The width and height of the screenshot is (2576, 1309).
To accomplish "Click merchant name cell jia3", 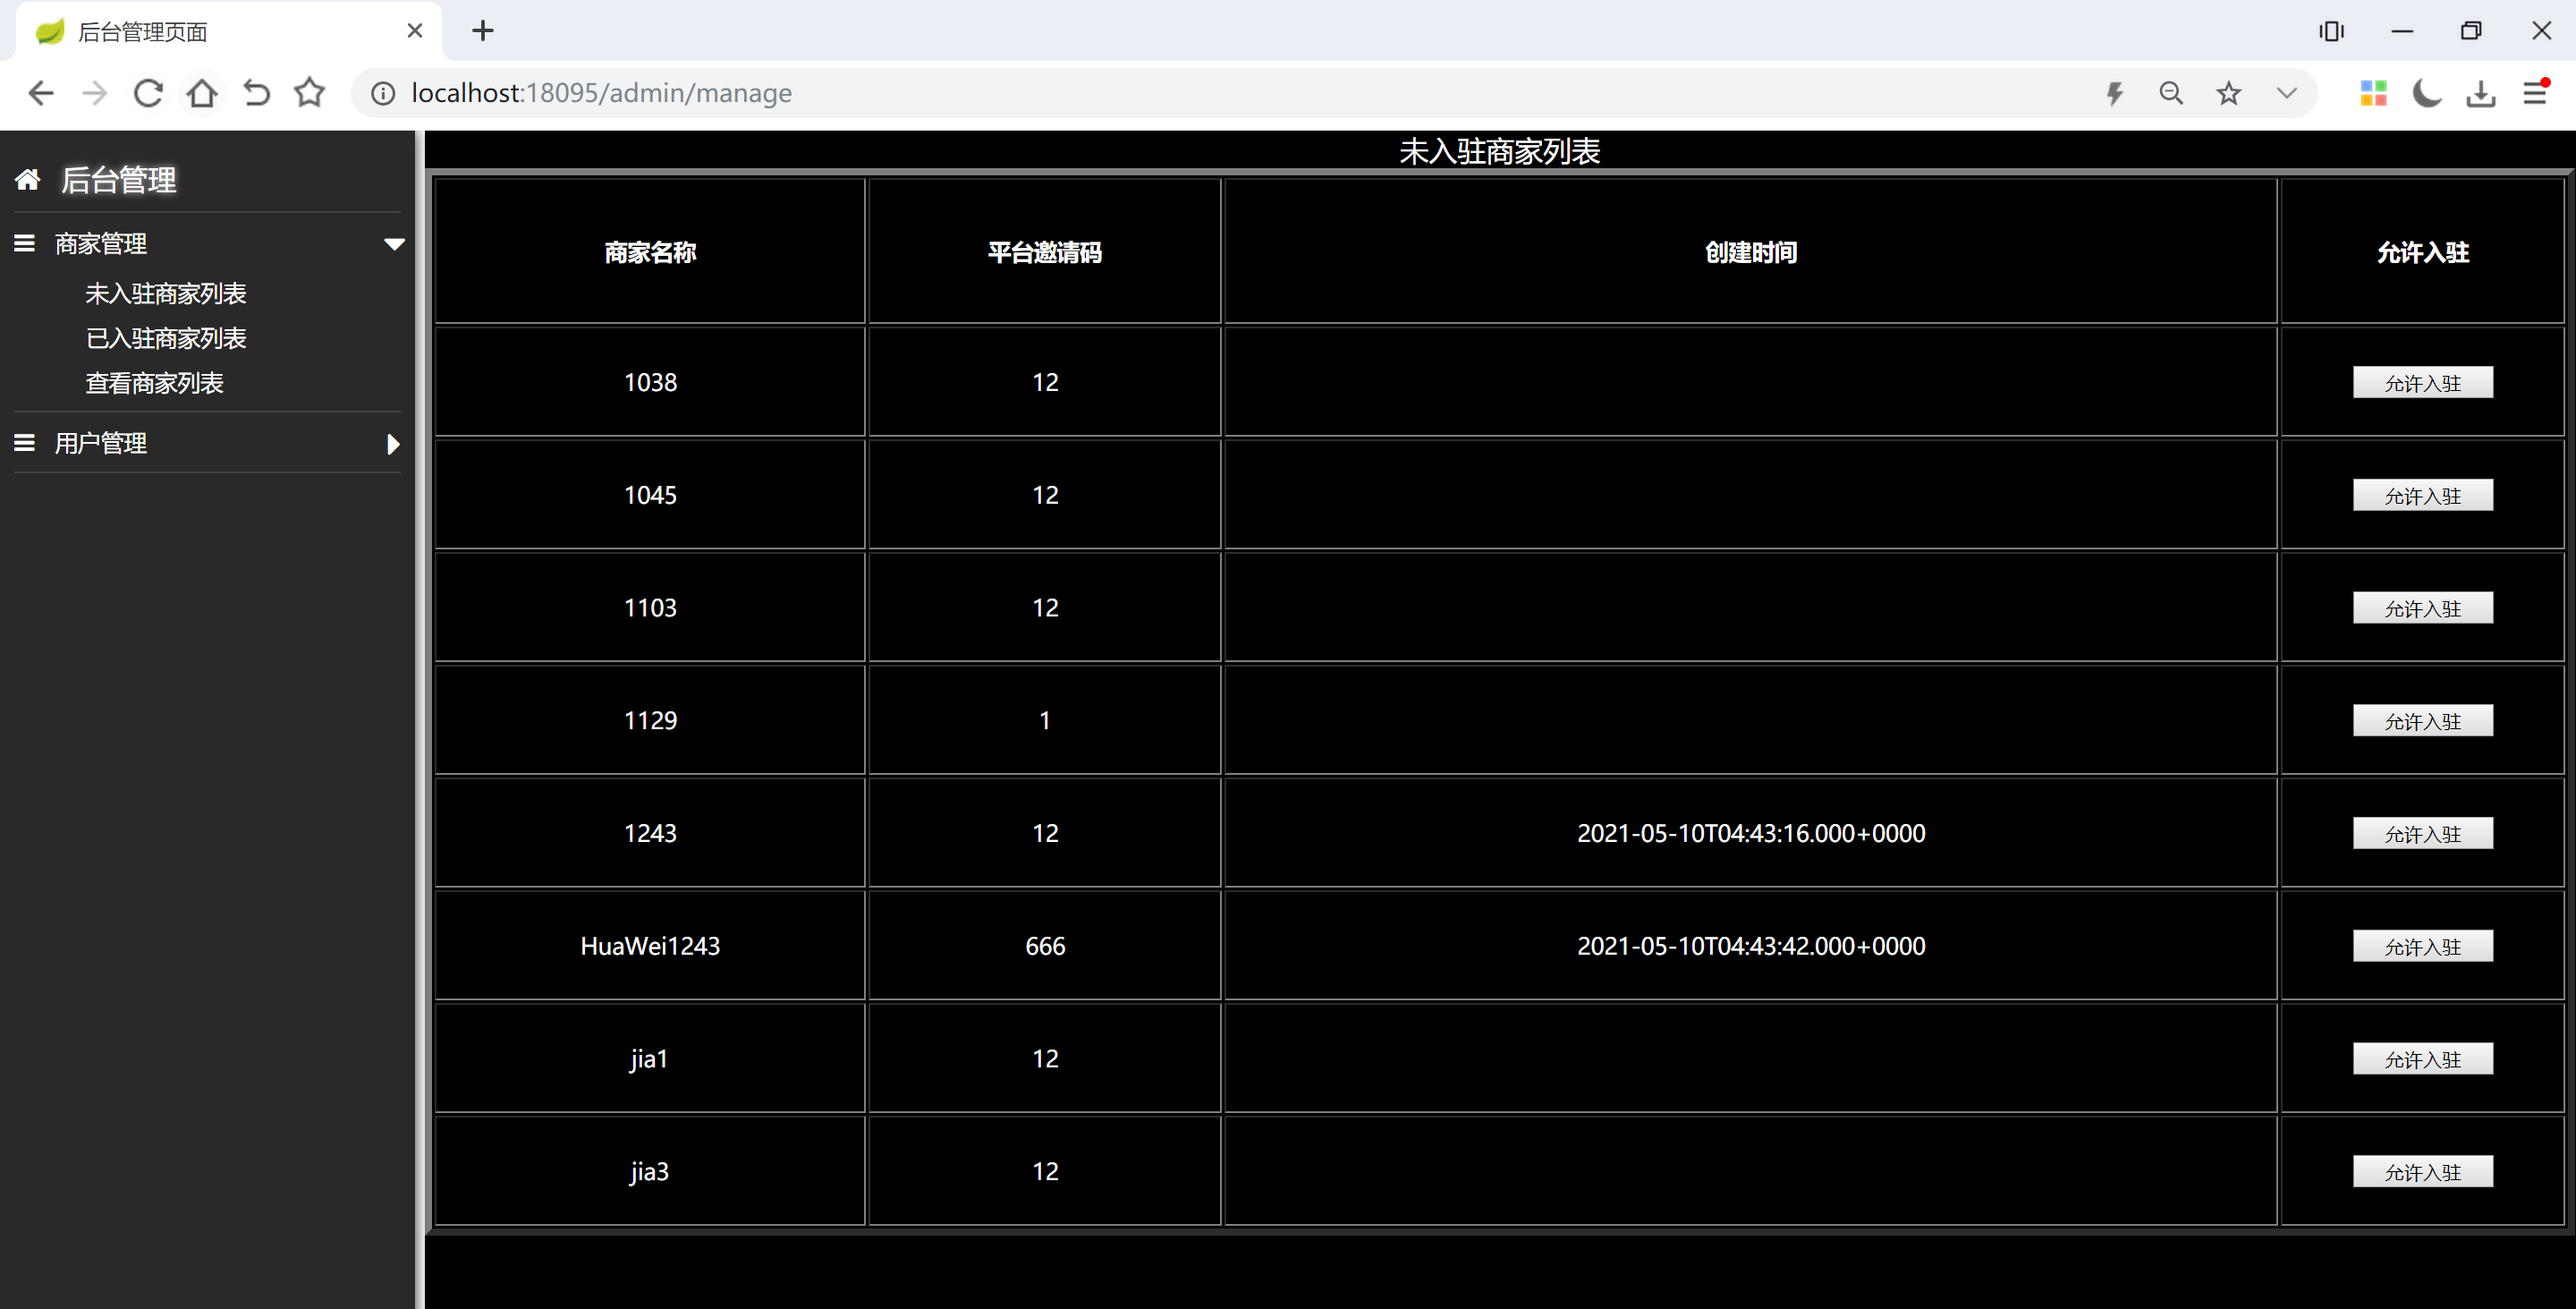I will [x=650, y=1171].
